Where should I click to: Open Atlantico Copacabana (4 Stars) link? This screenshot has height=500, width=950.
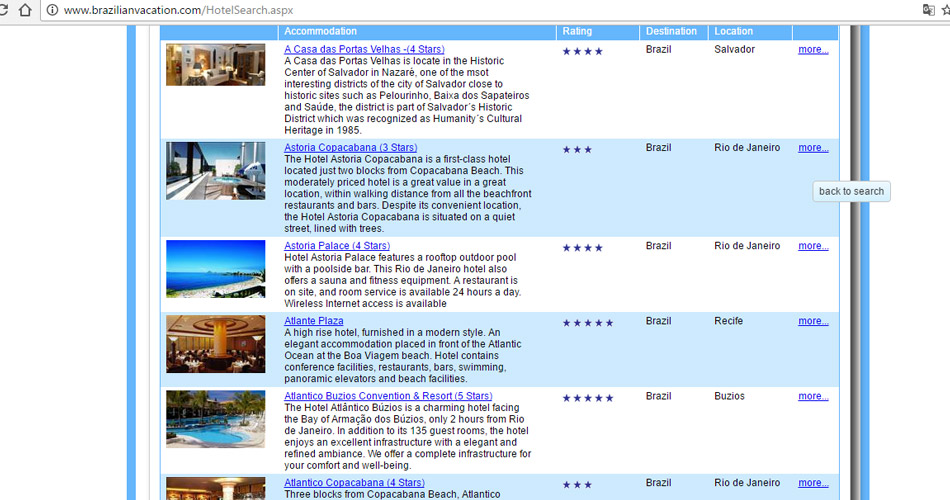(354, 482)
